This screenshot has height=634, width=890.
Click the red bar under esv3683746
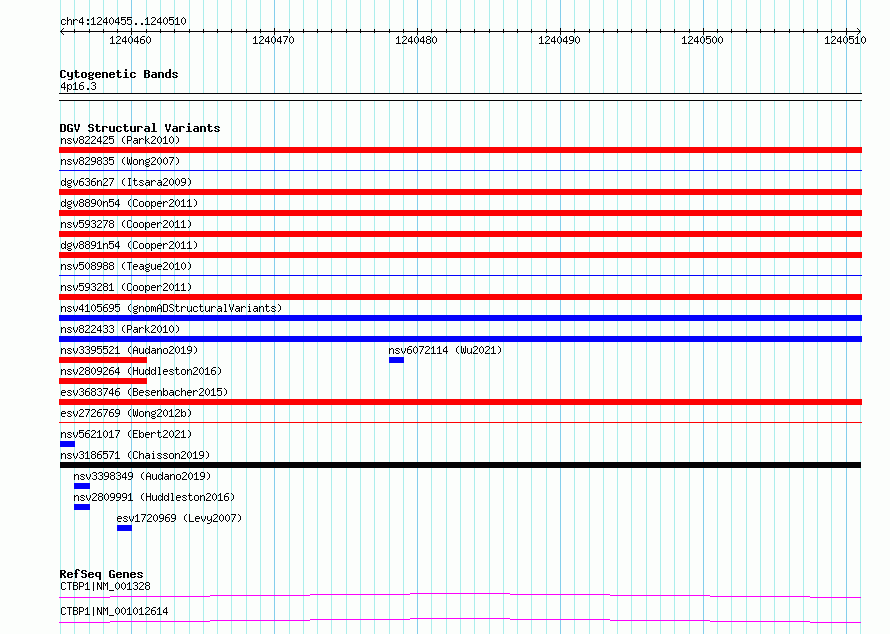[x=460, y=402]
